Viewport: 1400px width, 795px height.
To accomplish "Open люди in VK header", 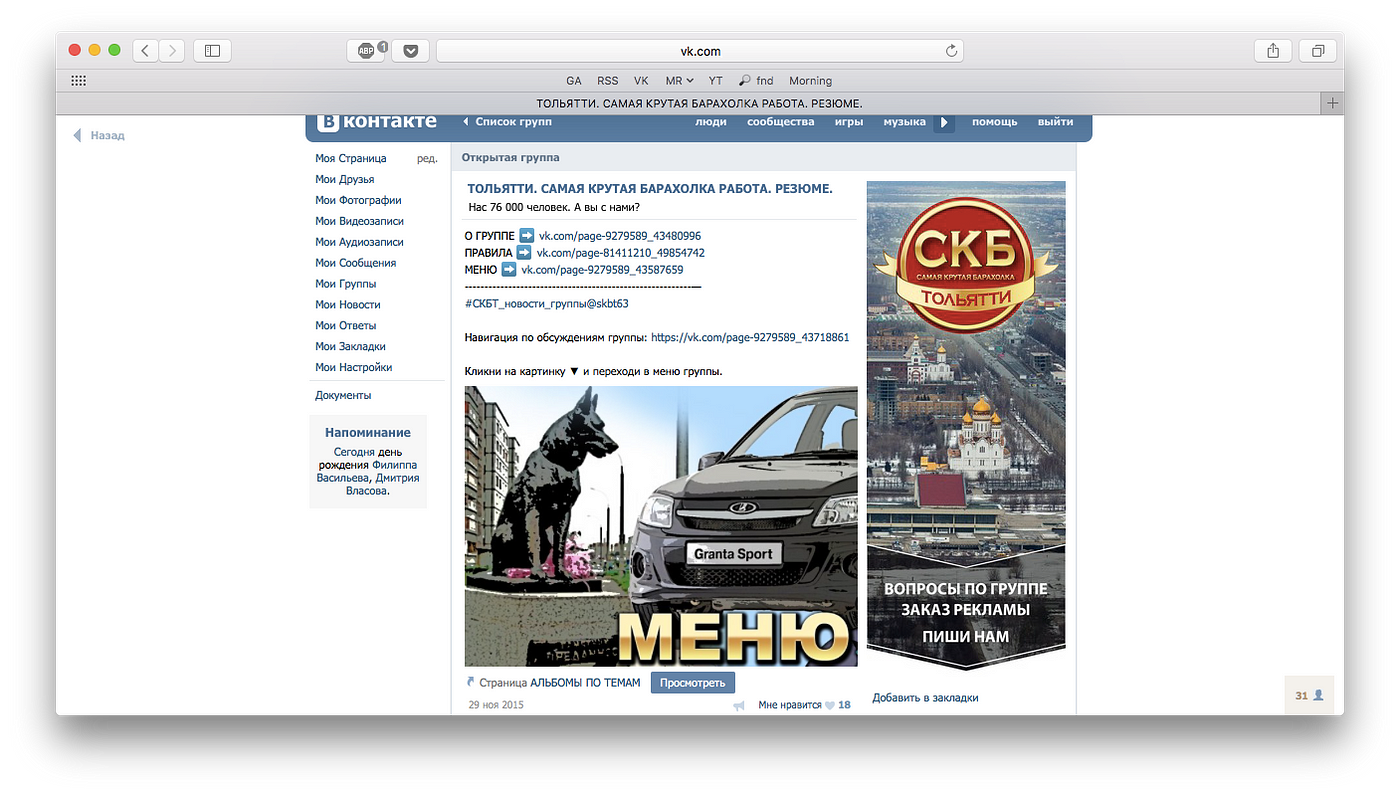I will 711,122.
